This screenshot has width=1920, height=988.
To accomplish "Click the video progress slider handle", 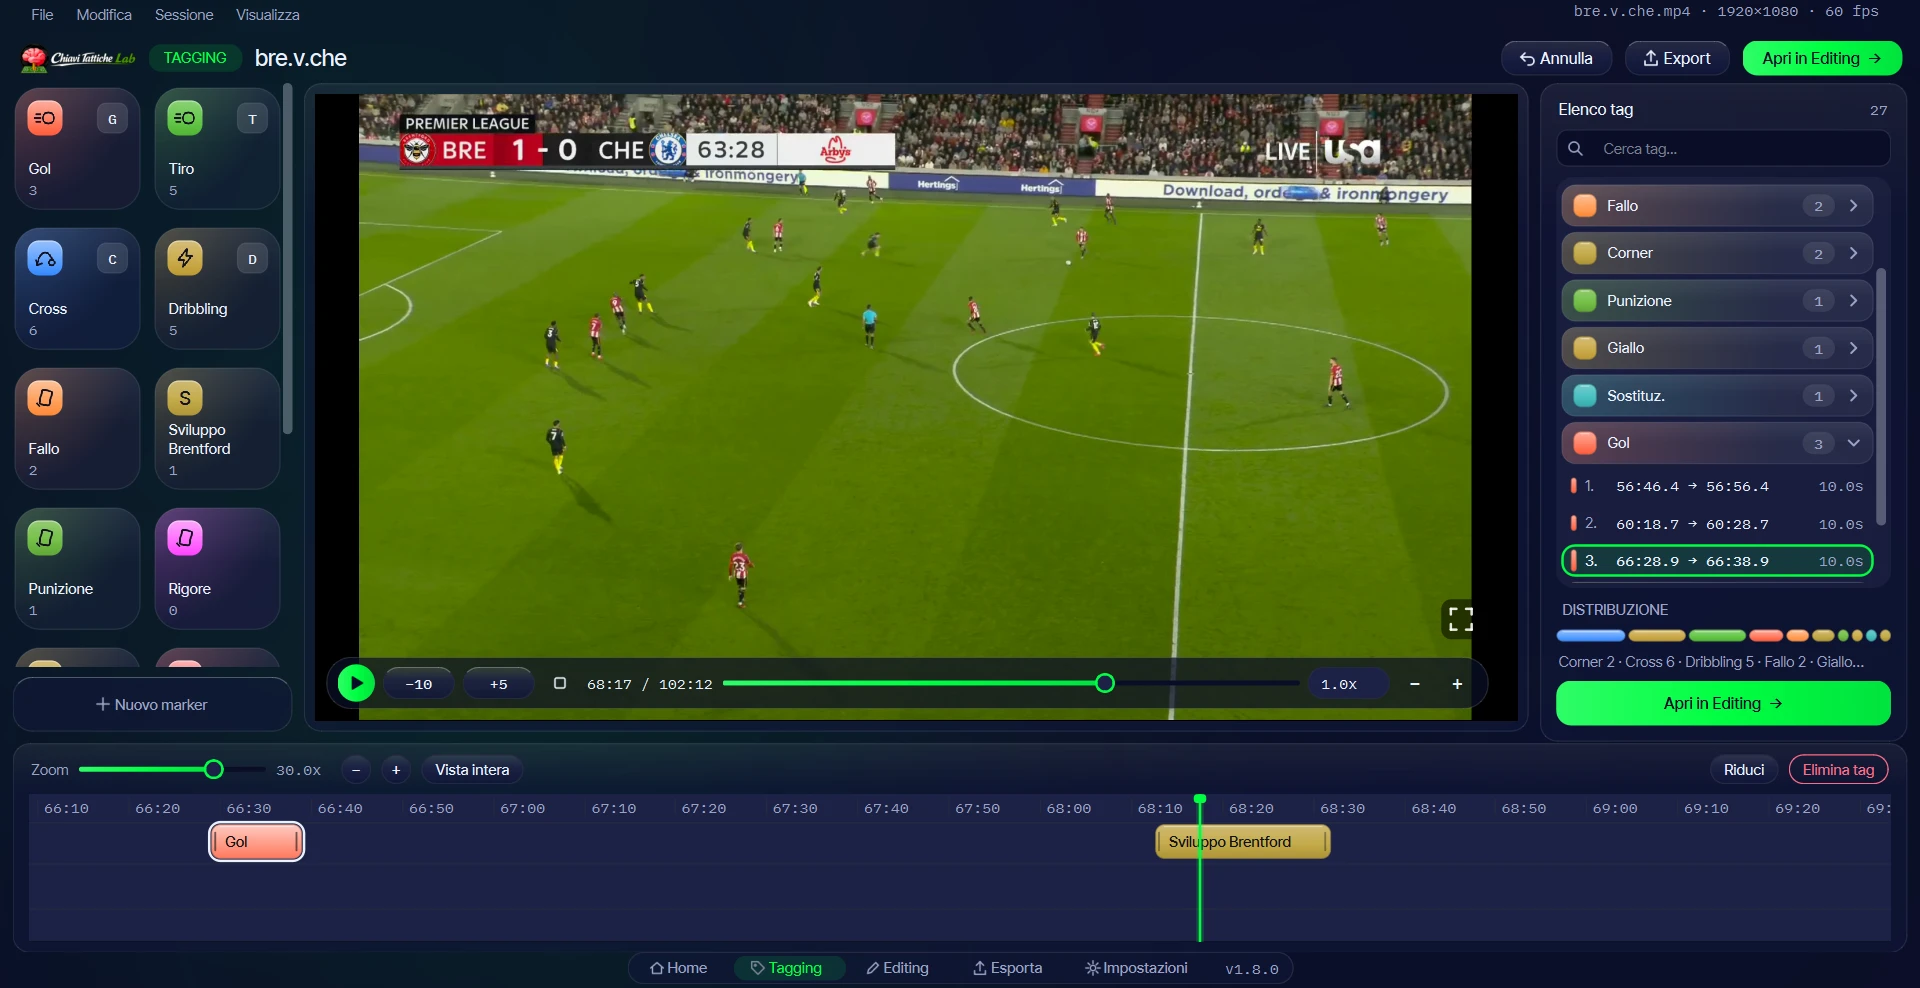I will click(1105, 683).
